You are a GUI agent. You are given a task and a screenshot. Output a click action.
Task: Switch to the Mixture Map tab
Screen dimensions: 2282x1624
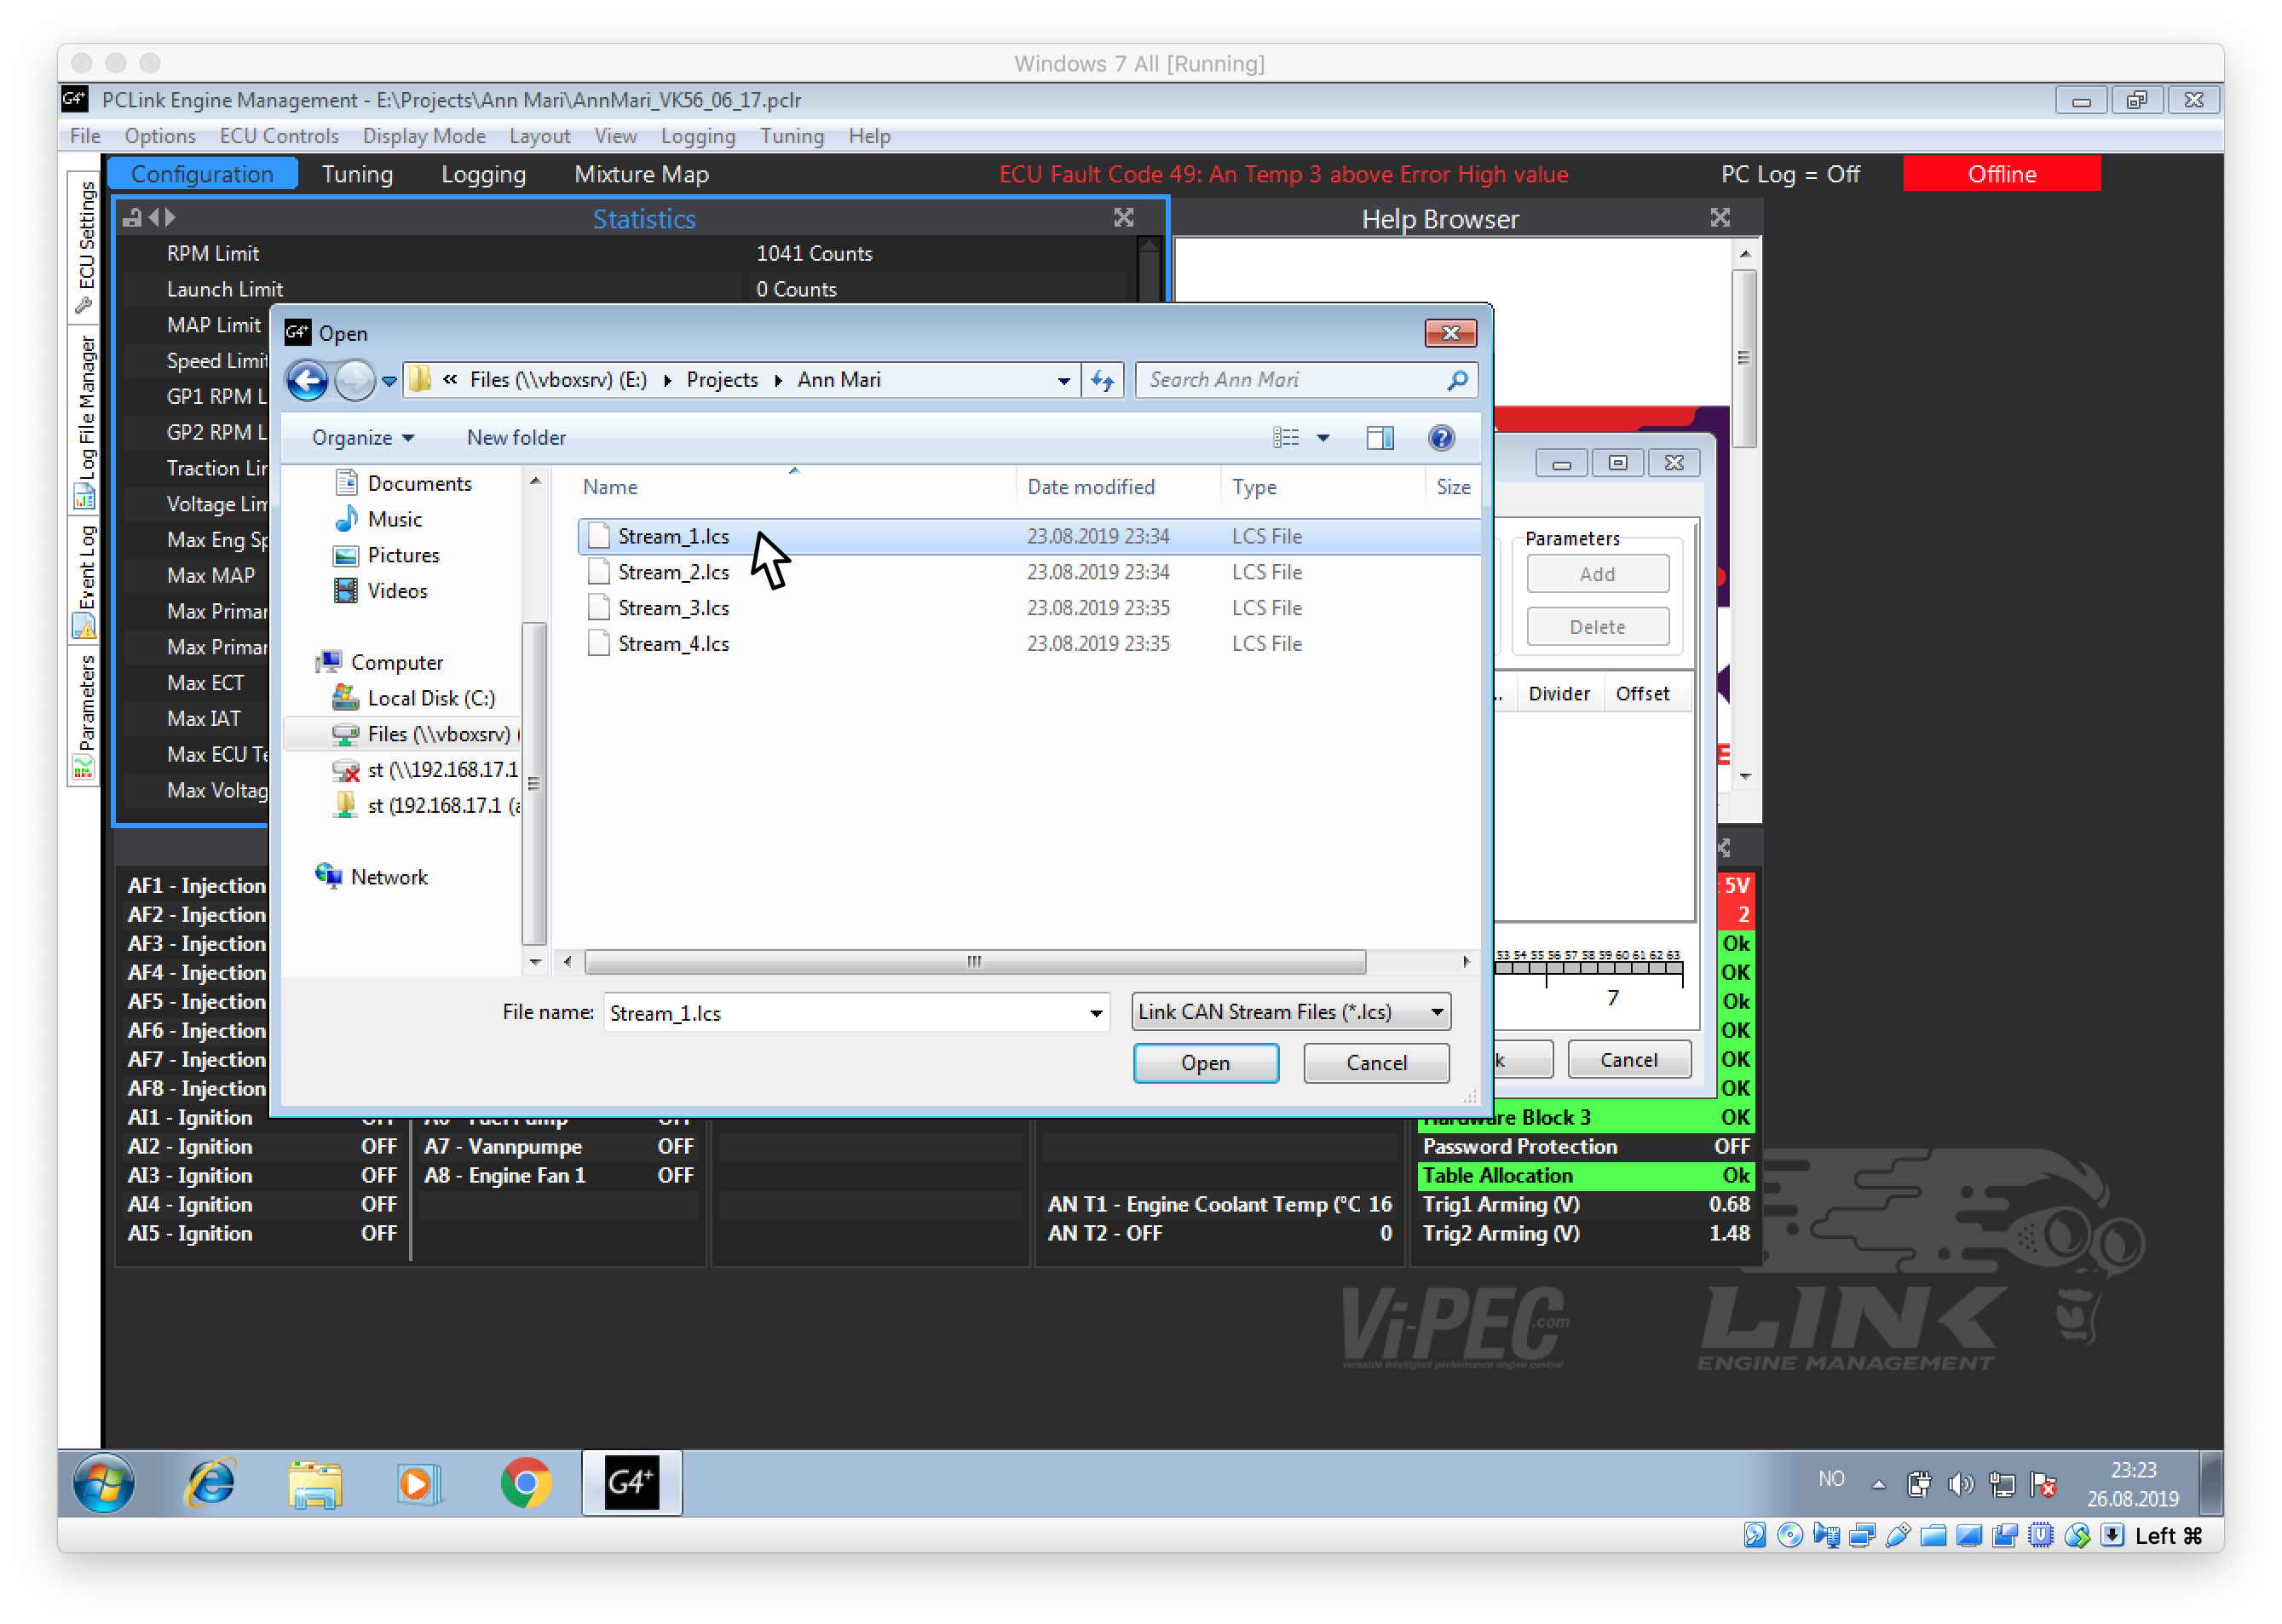641,174
